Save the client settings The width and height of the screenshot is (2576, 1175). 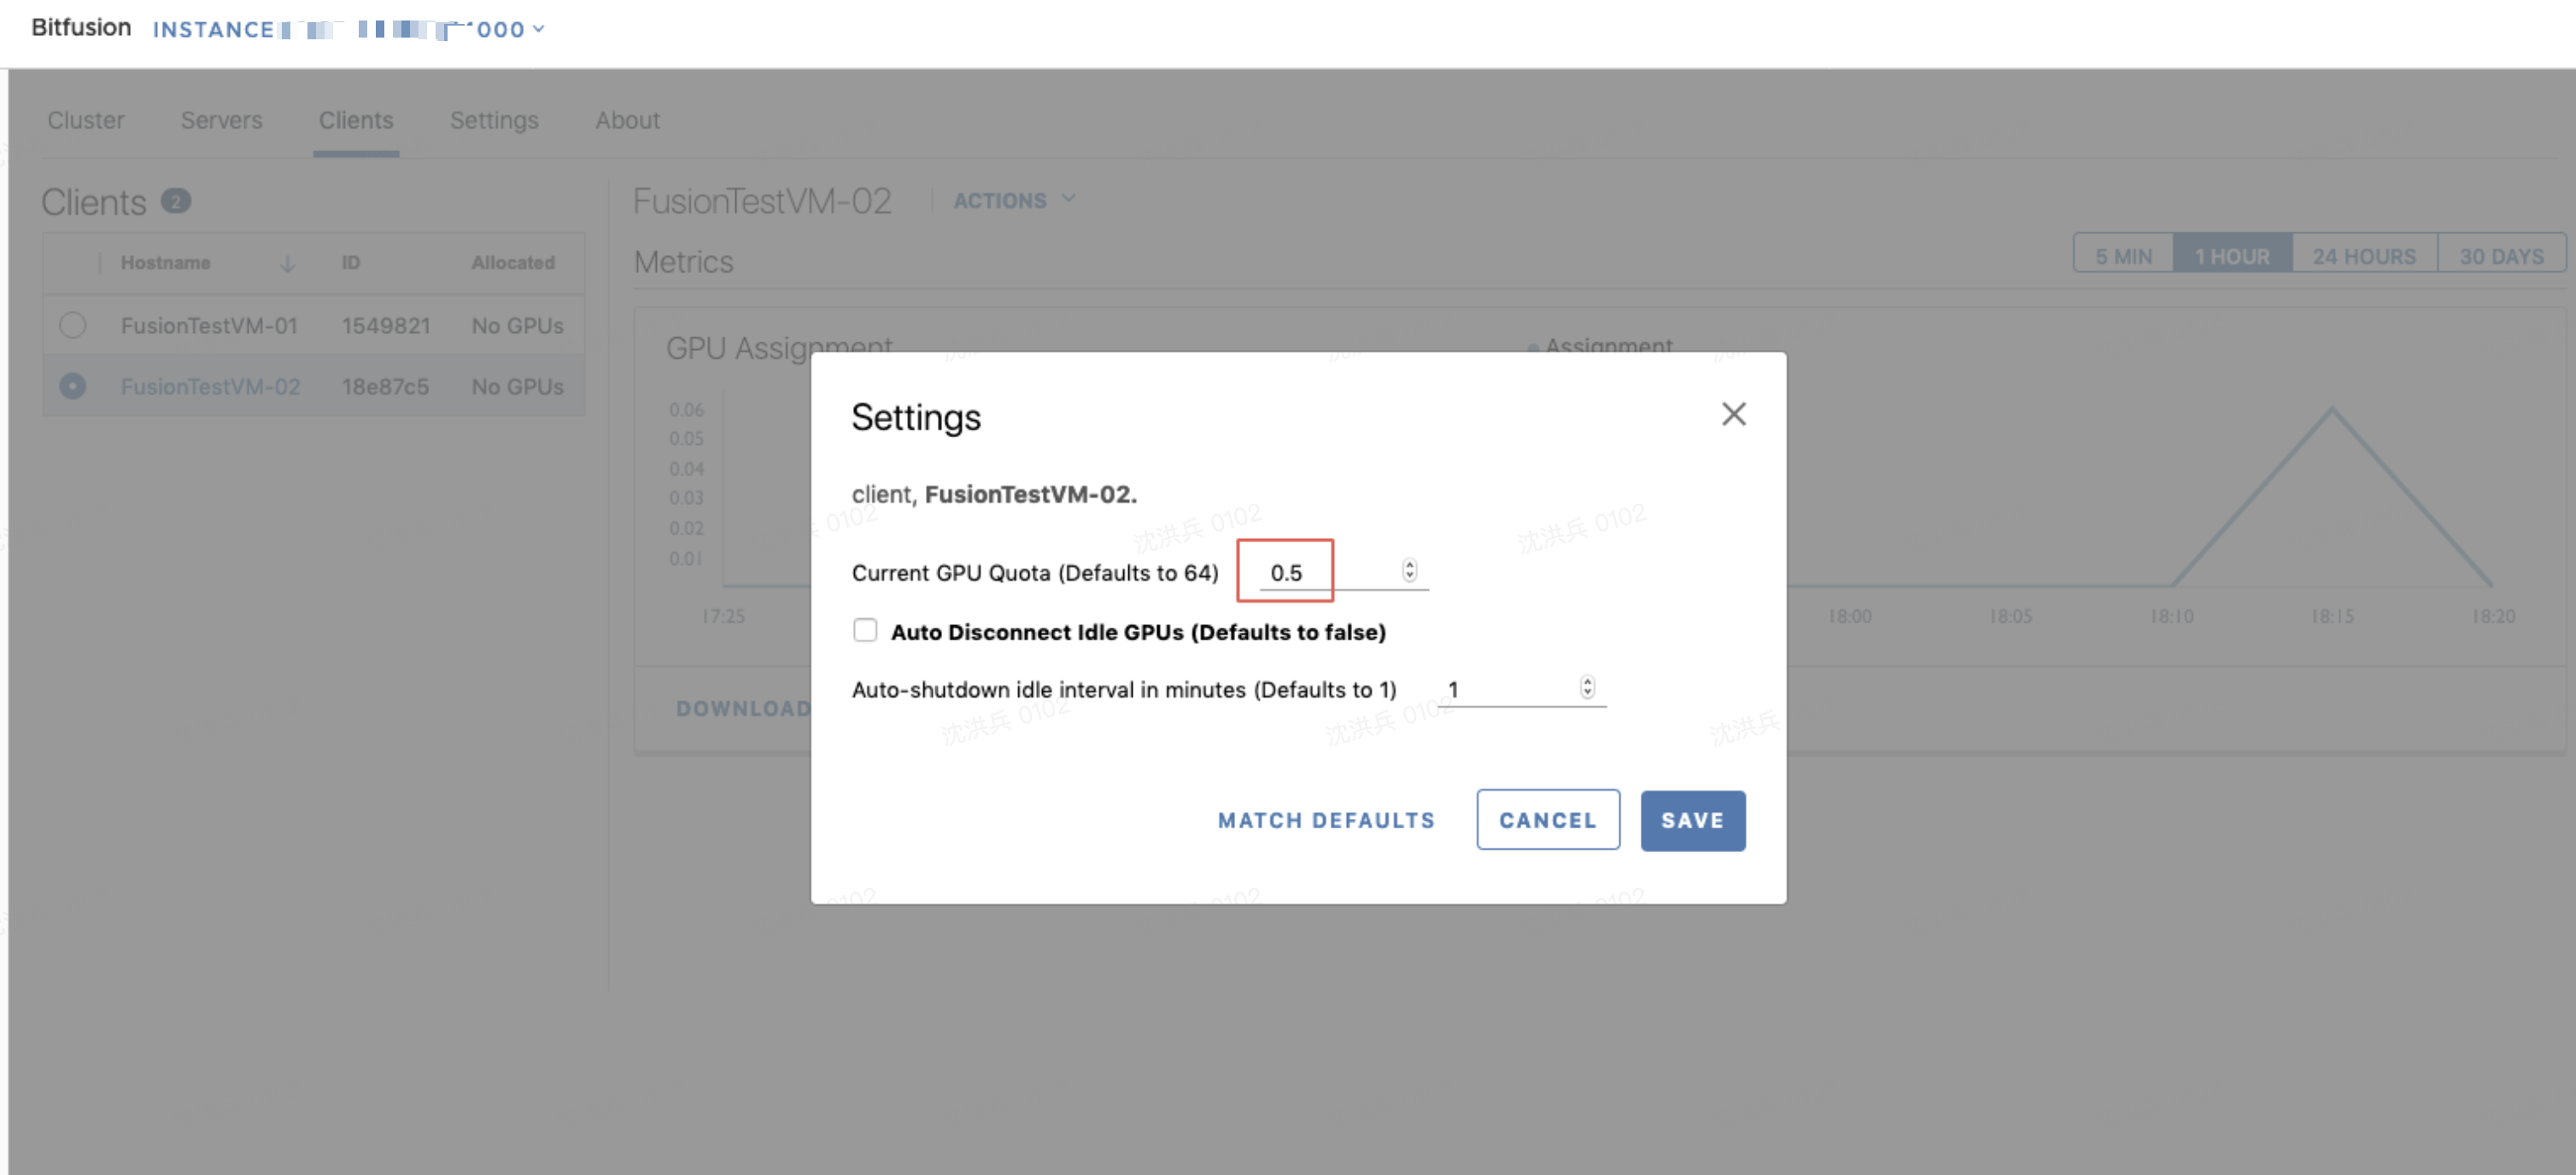pos(1692,820)
